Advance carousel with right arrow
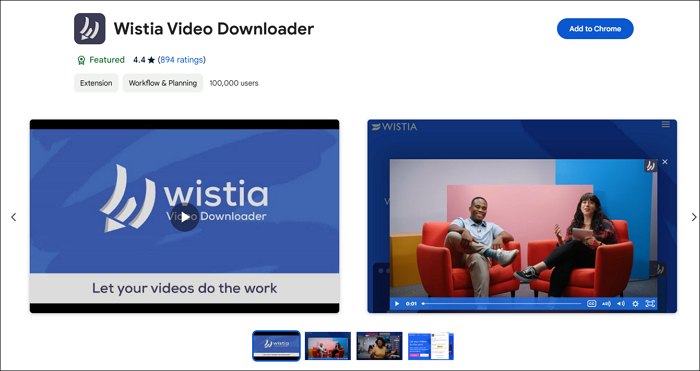700x371 pixels. coord(694,217)
